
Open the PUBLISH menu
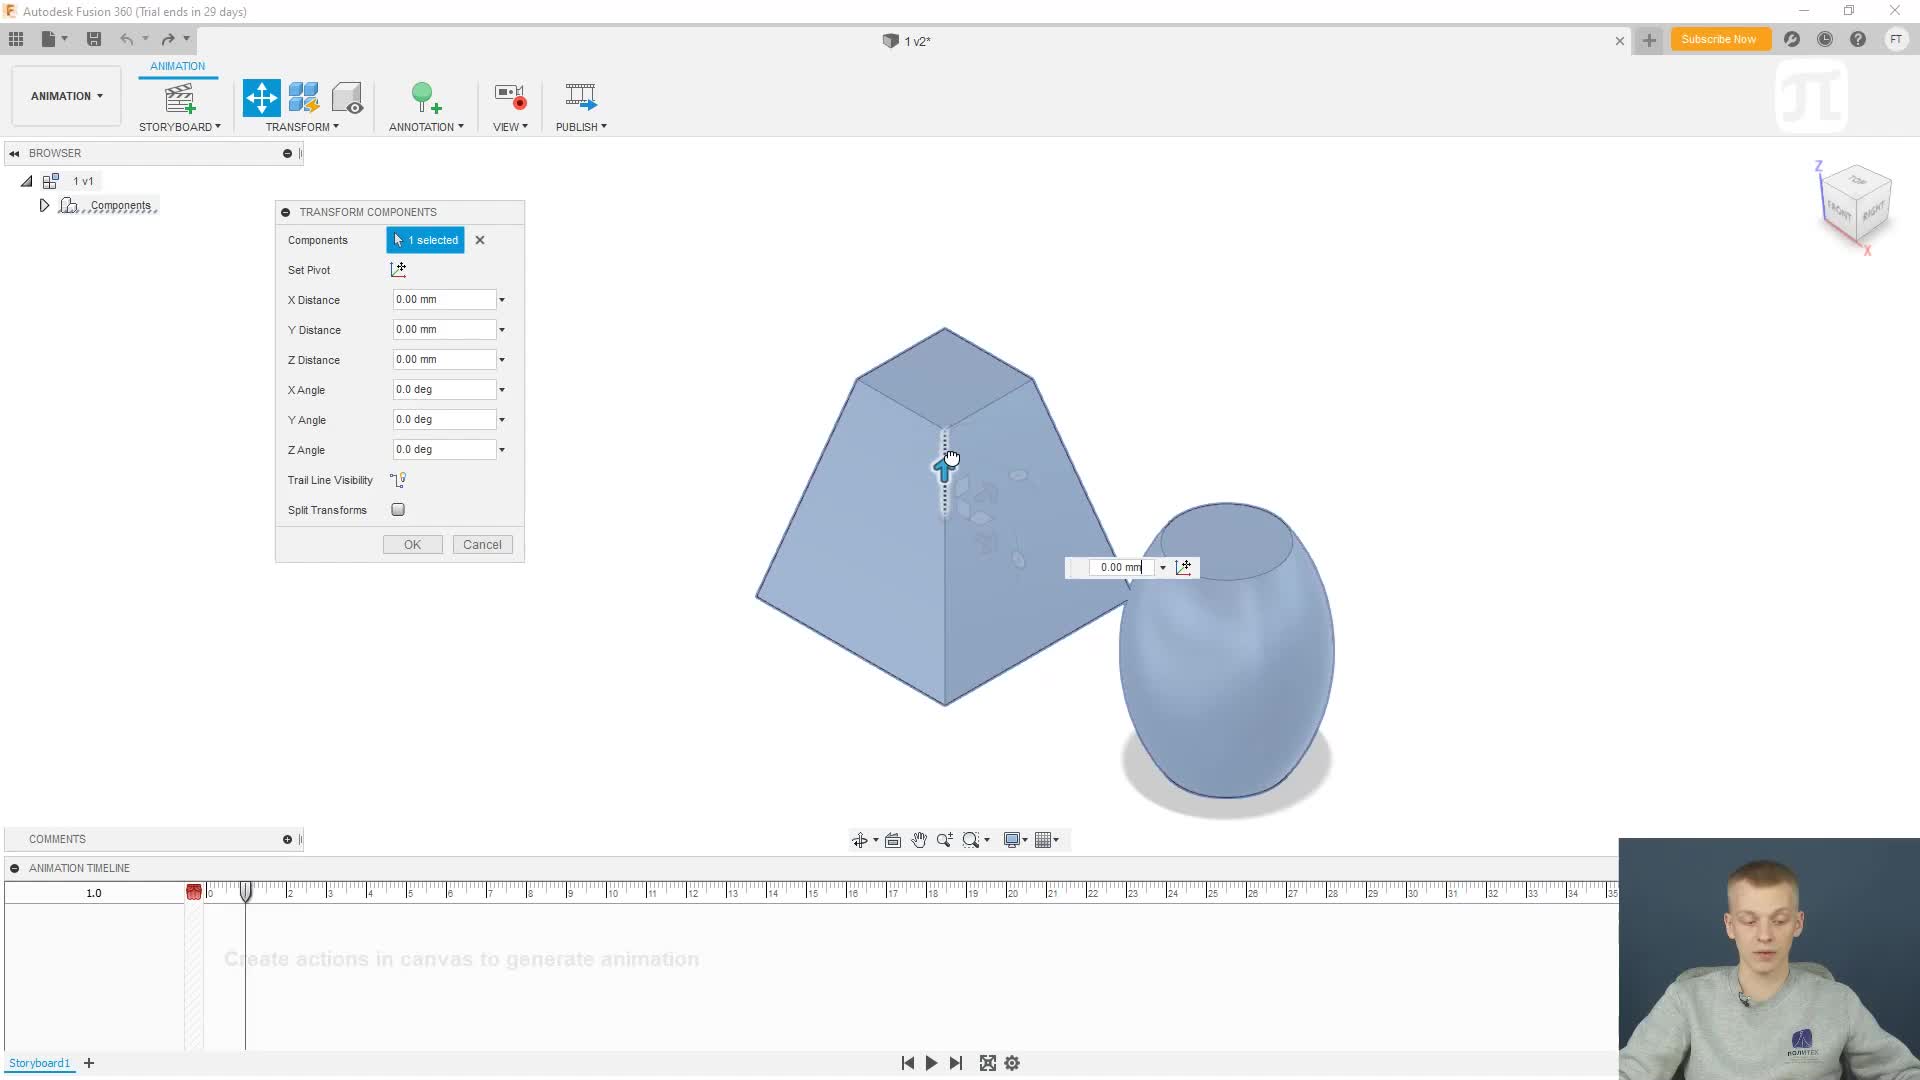(x=581, y=127)
